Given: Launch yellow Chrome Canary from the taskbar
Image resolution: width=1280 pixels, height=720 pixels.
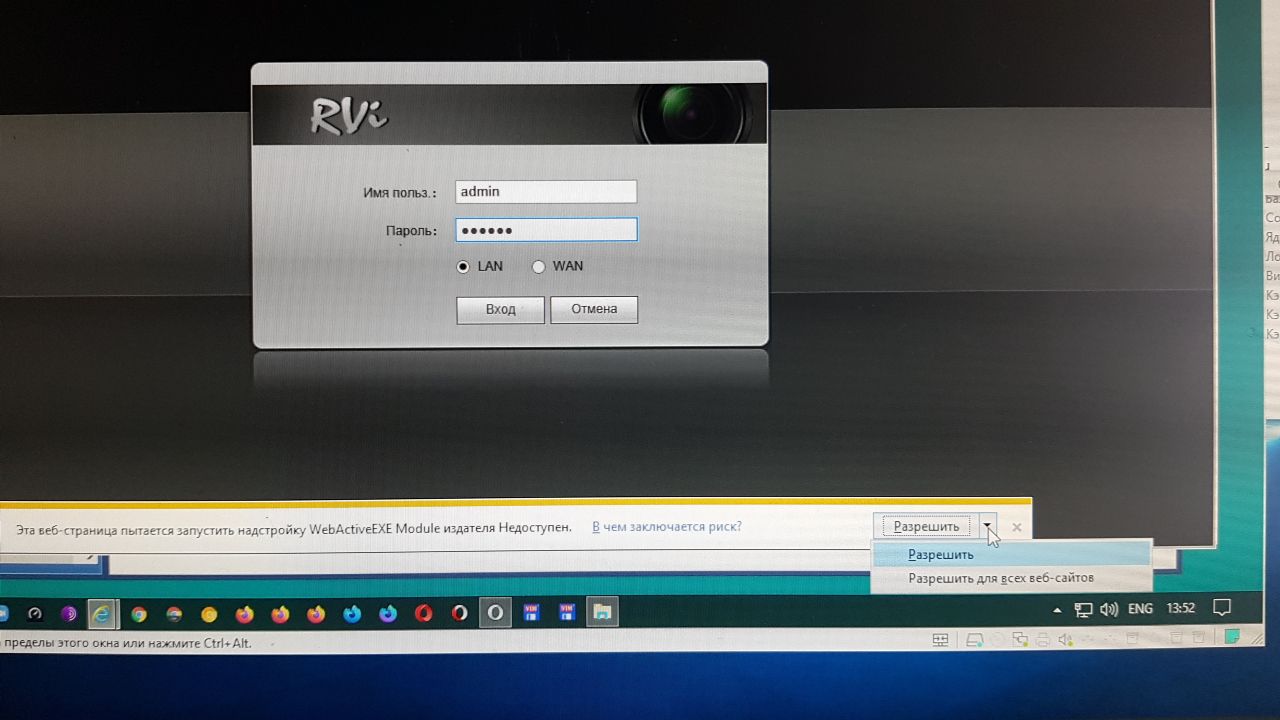Looking at the screenshot, I should click(x=209, y=613).
